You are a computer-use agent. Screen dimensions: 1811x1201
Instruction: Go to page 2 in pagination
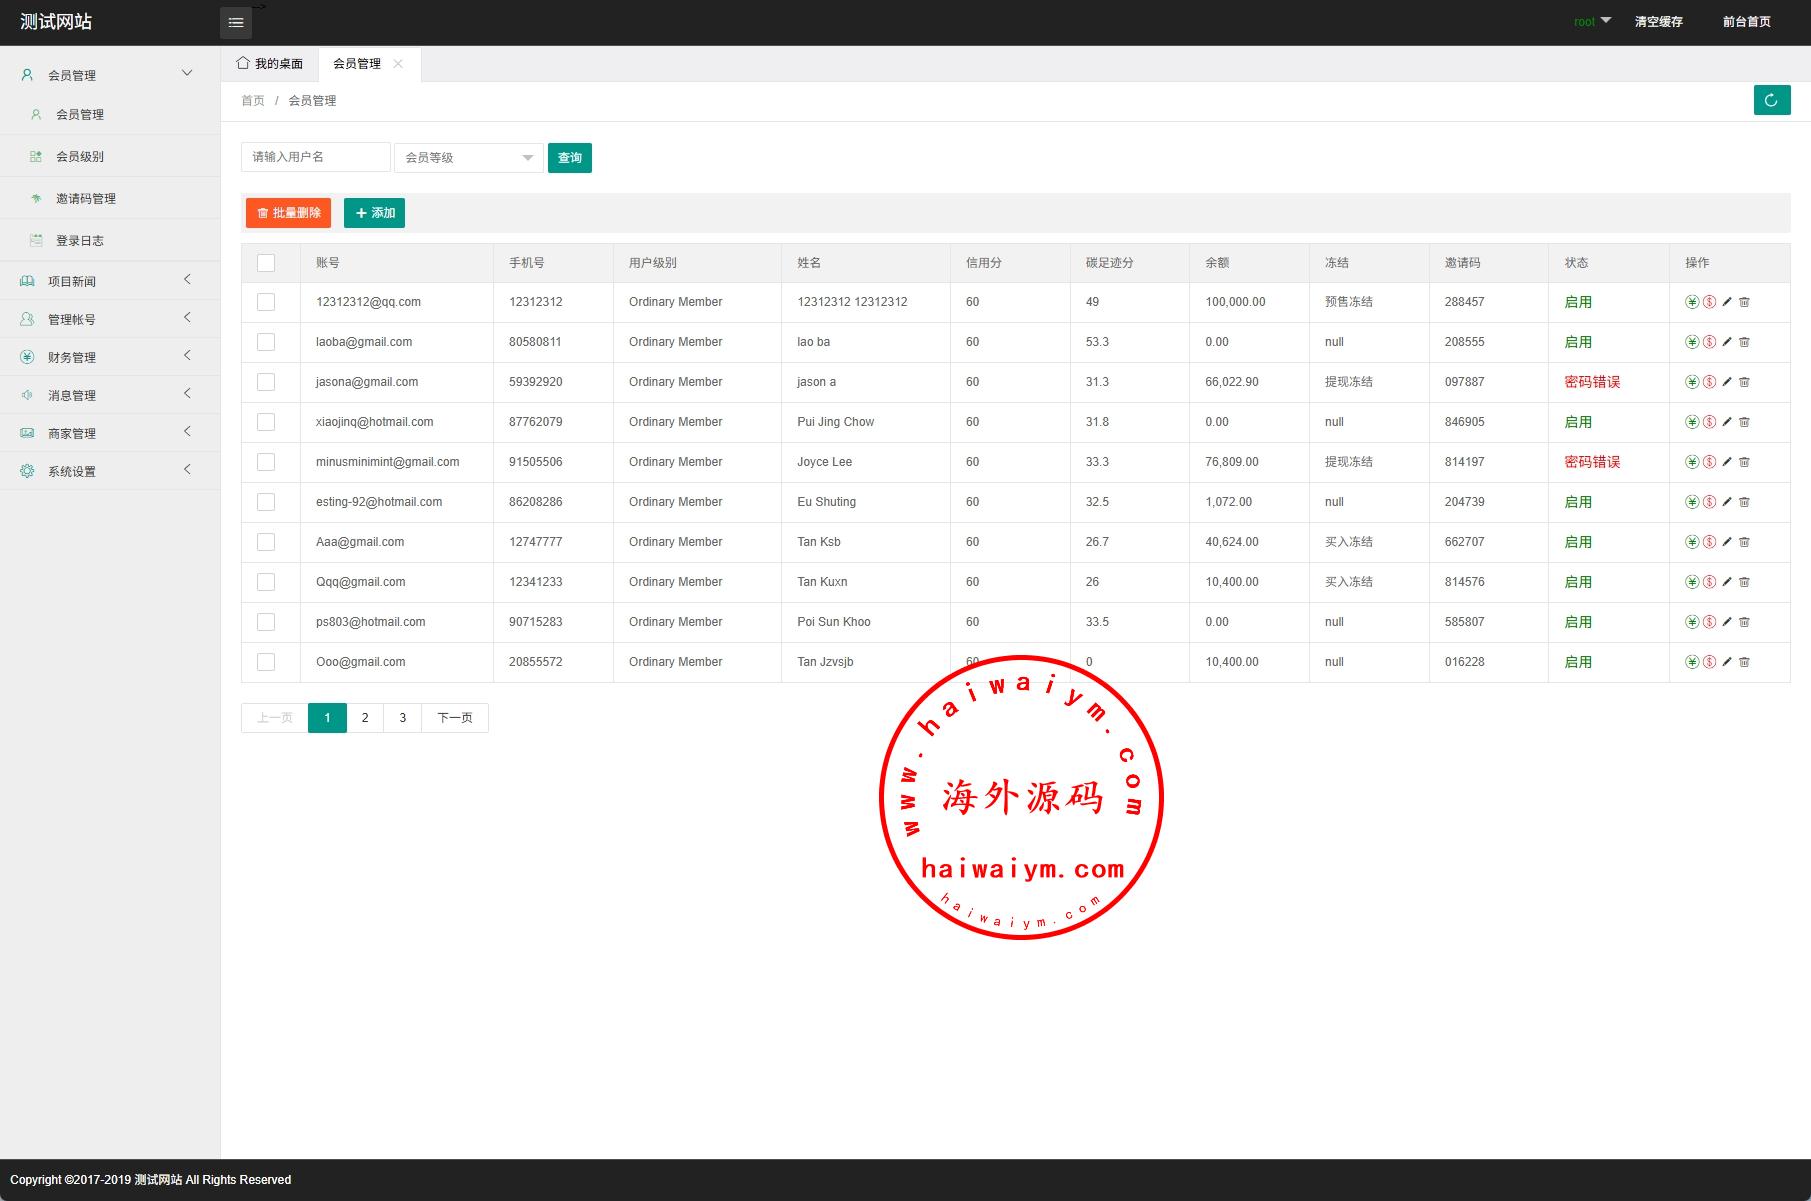[365, 718]
